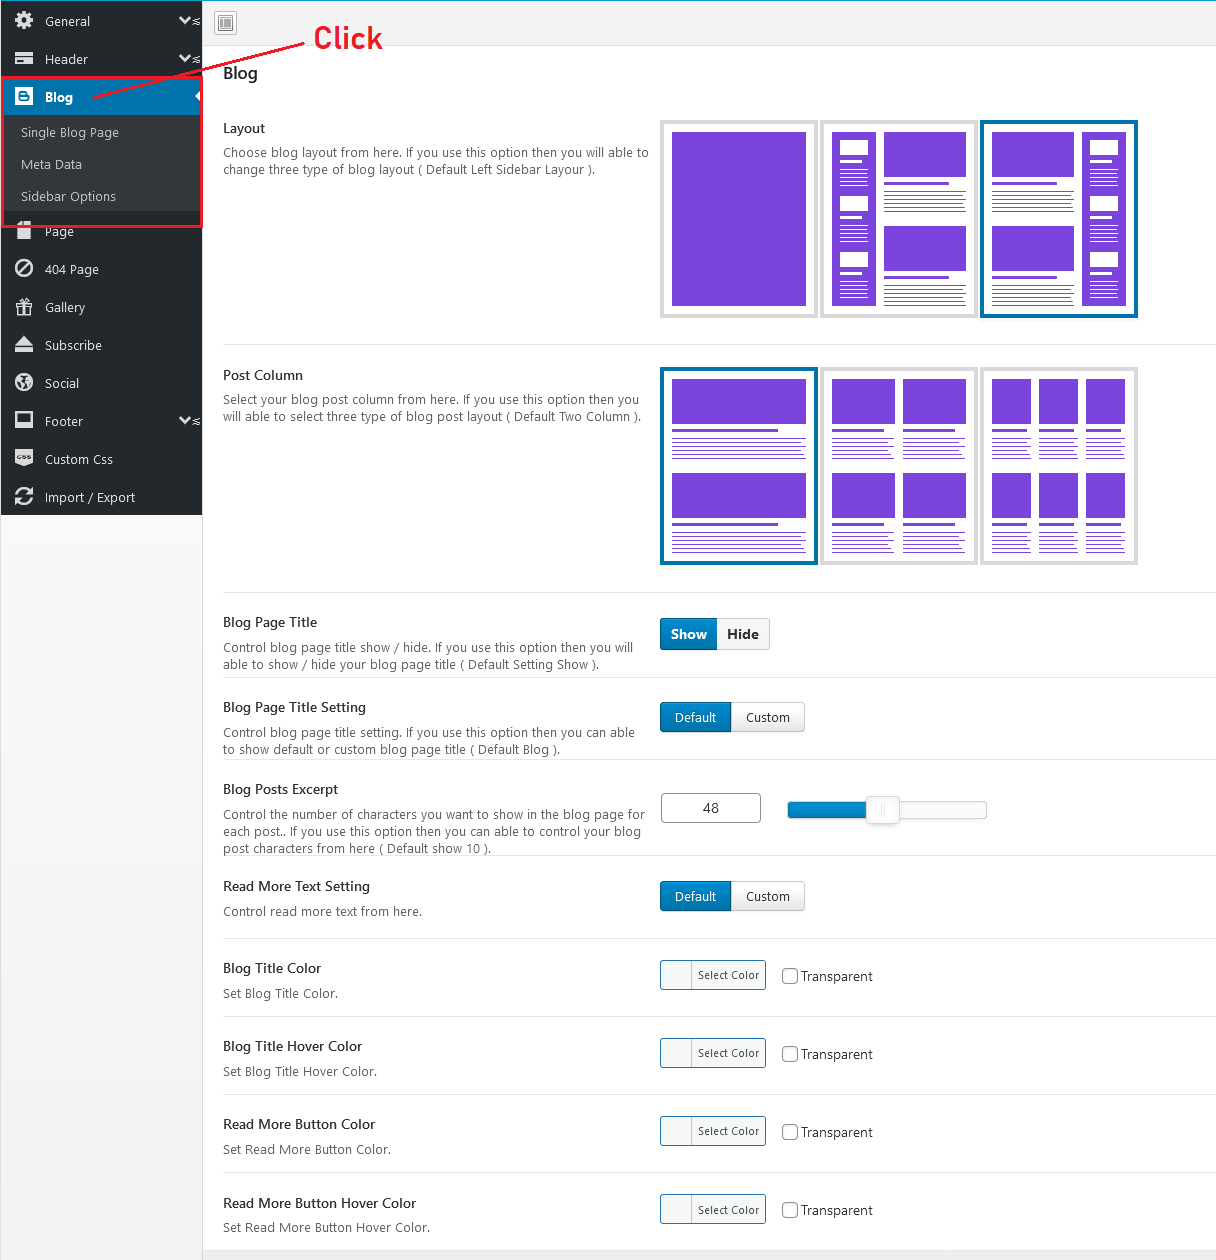Click the Header section icon
Image resolution: width=1216 pixels, height=1260 pixels.
pos(24,58)
